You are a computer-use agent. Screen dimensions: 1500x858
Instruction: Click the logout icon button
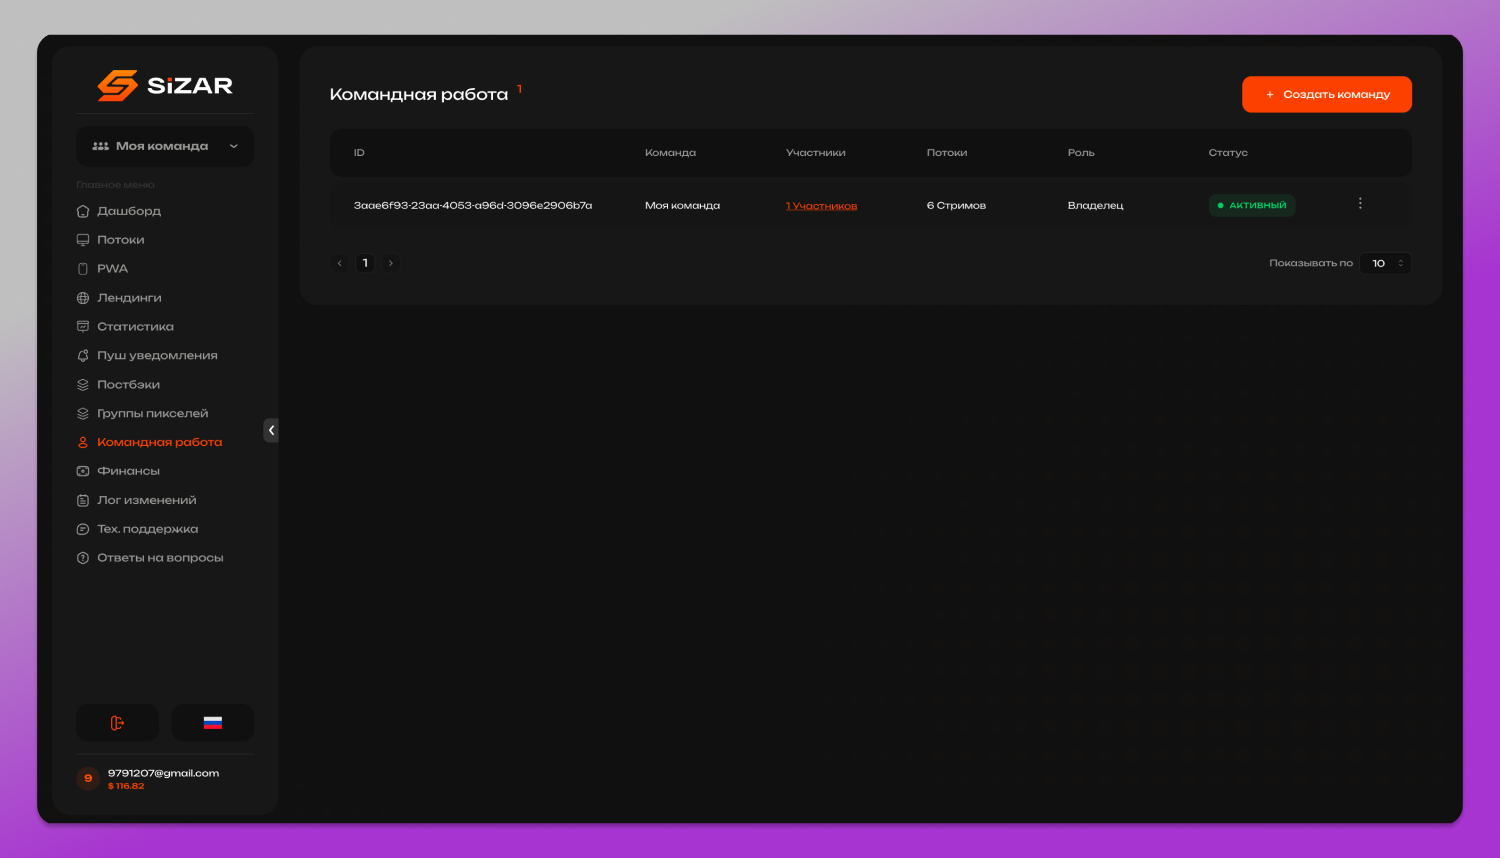117,723
